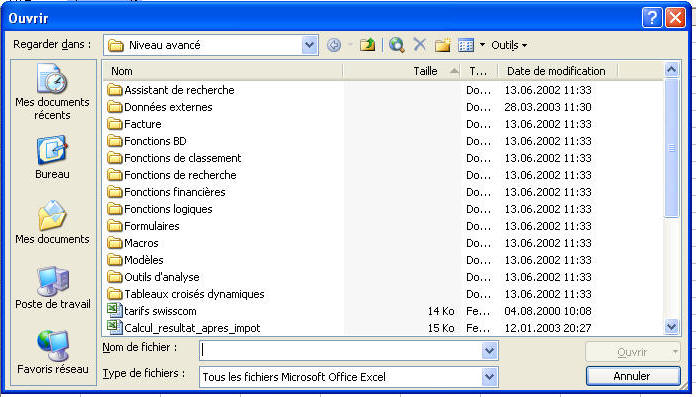Open Favoris réseau location
This screenshot has width=696, height=397.
52,353
